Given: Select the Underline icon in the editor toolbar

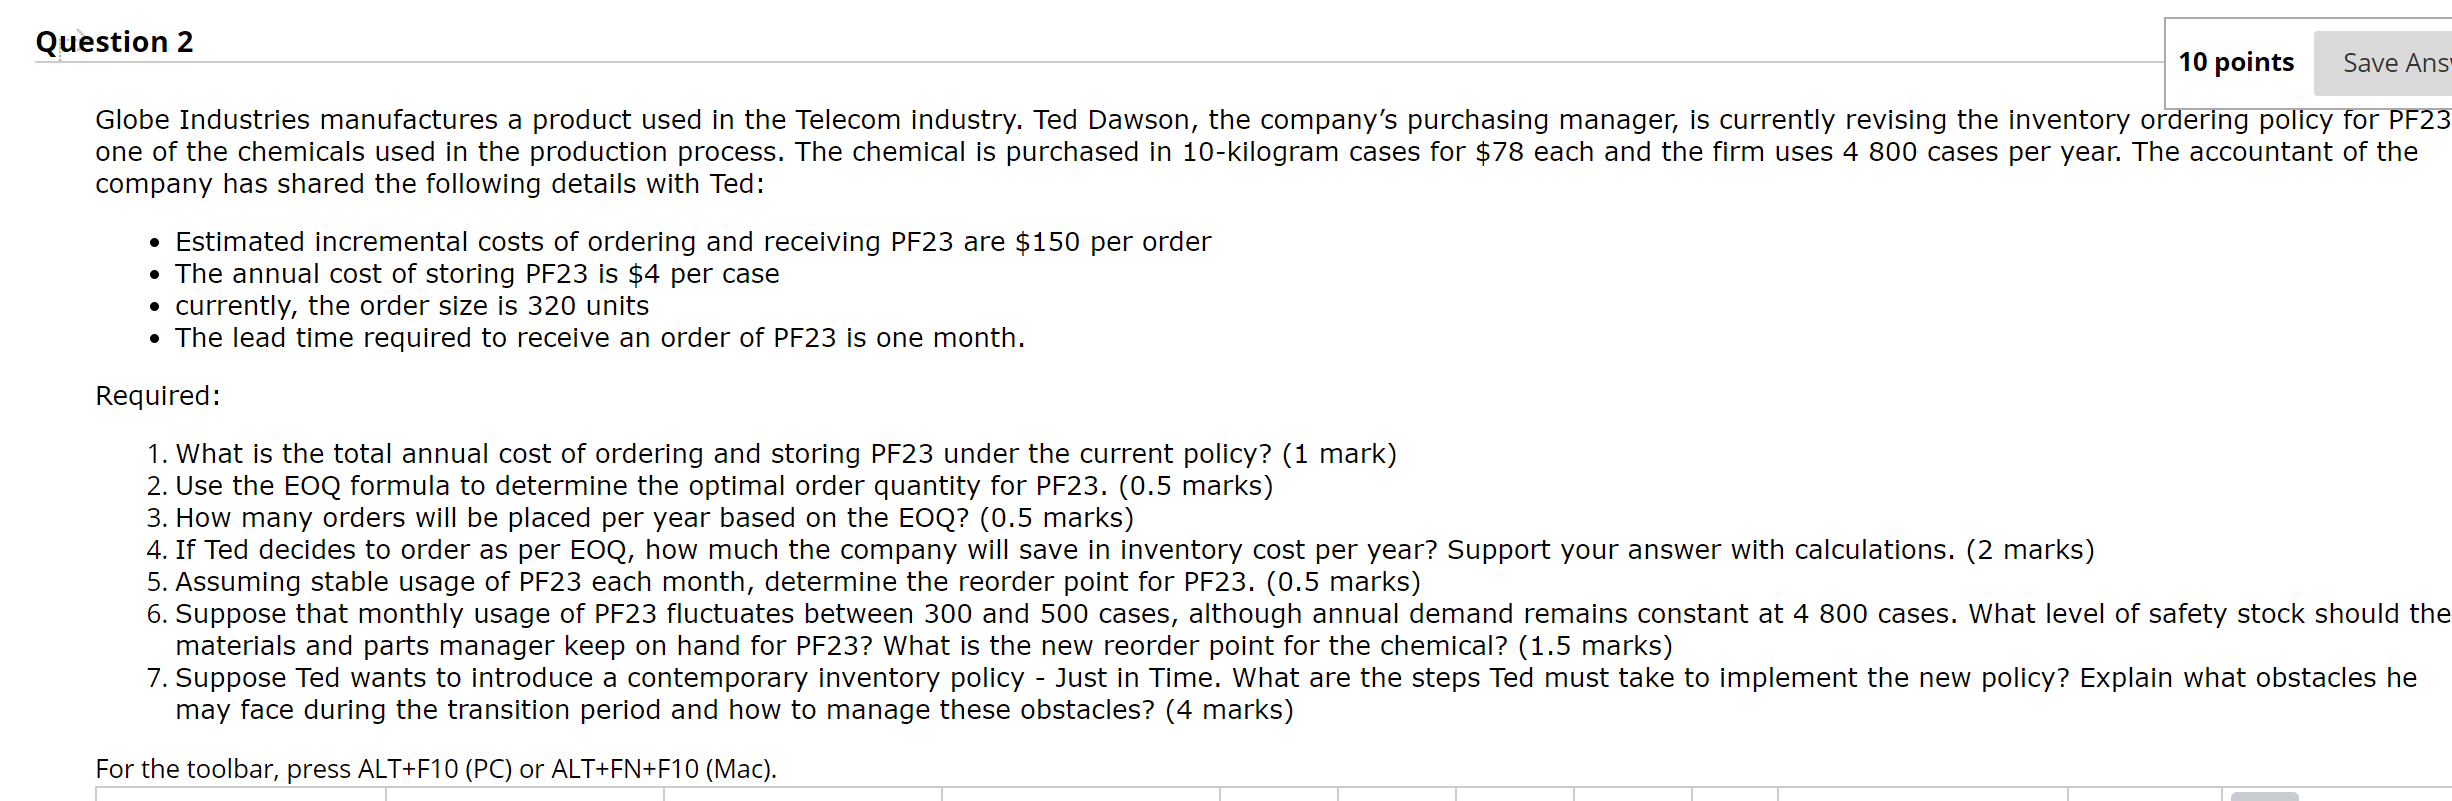Looking at the screenshot, I should point(1395,797).
